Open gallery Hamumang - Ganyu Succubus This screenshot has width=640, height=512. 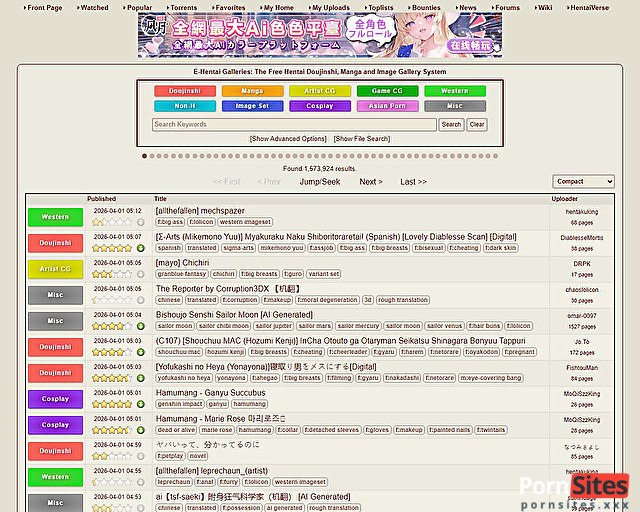(211, 393)
